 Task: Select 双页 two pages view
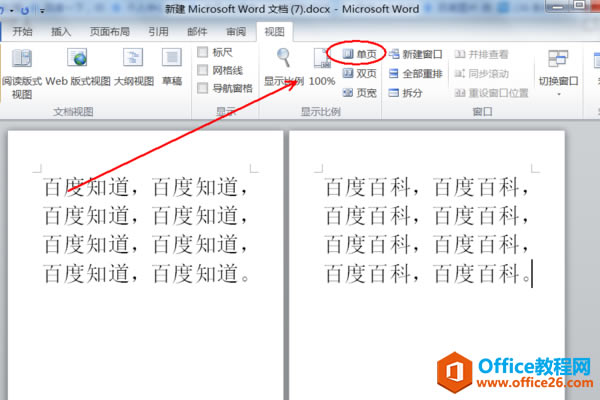tap(359, 73)
